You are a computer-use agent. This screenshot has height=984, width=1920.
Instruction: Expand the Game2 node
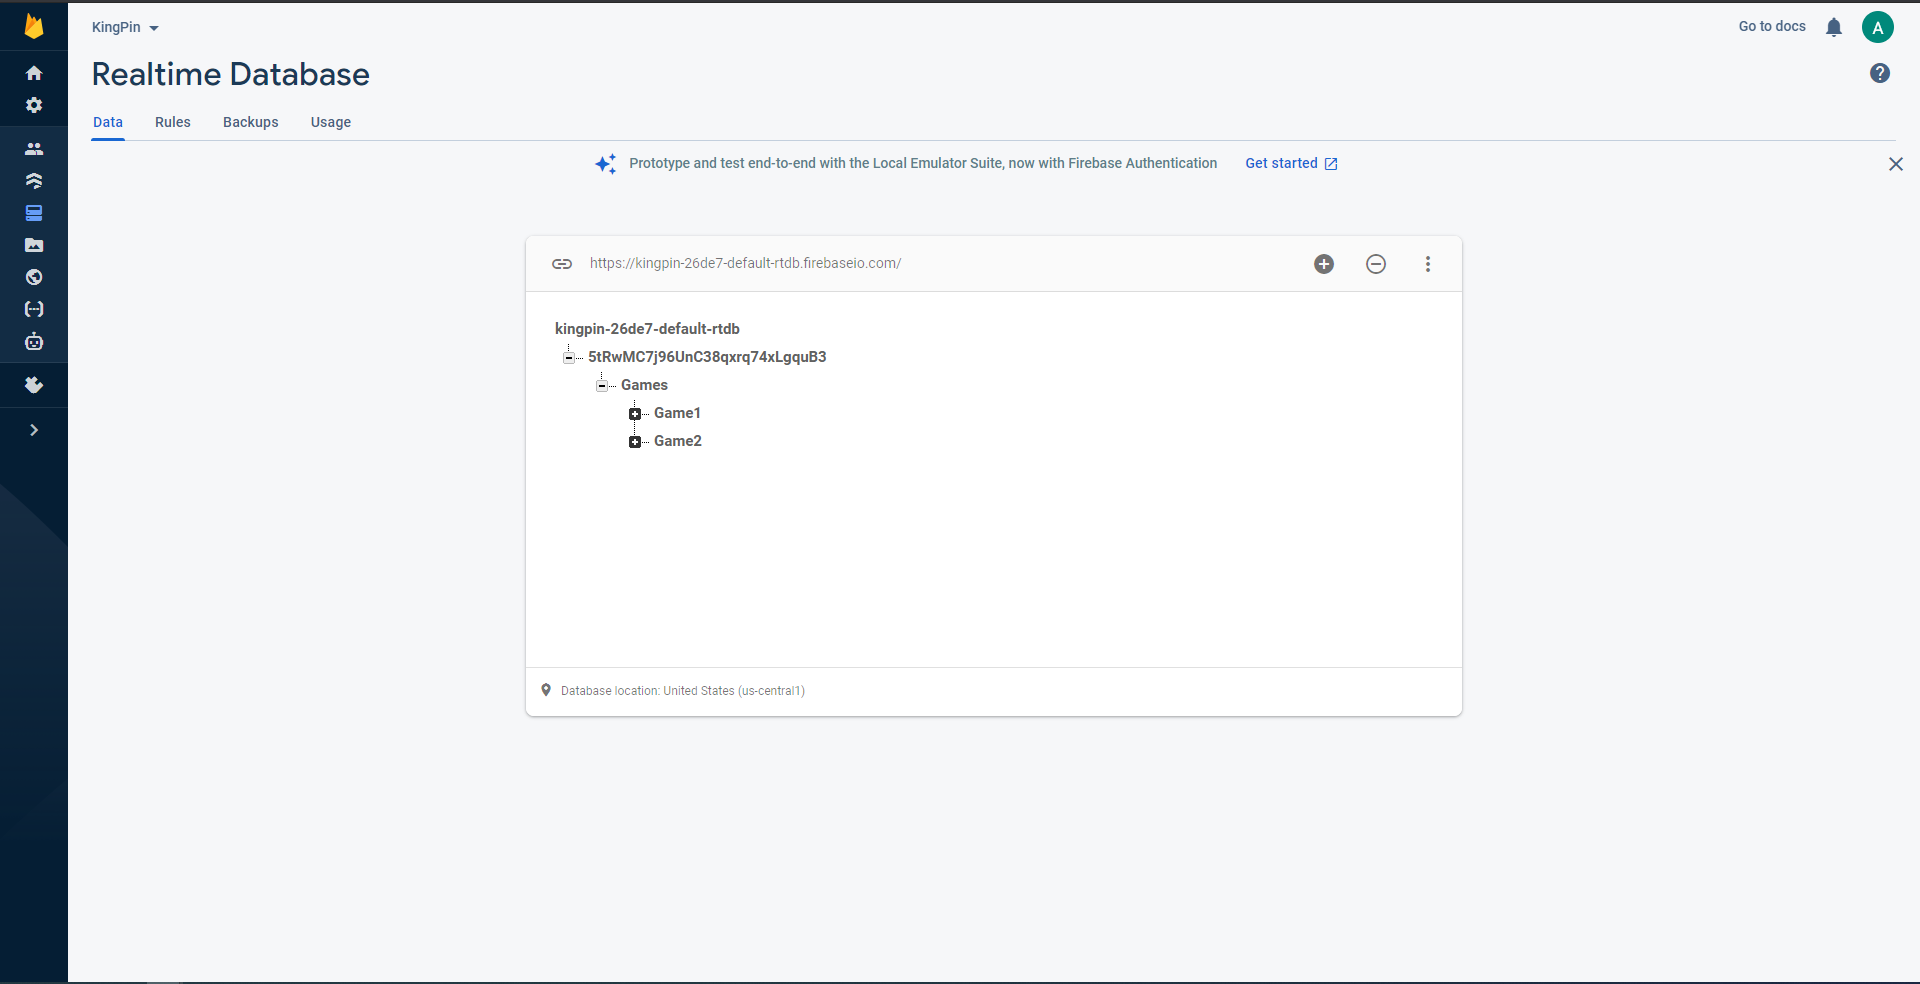[635, 442]
